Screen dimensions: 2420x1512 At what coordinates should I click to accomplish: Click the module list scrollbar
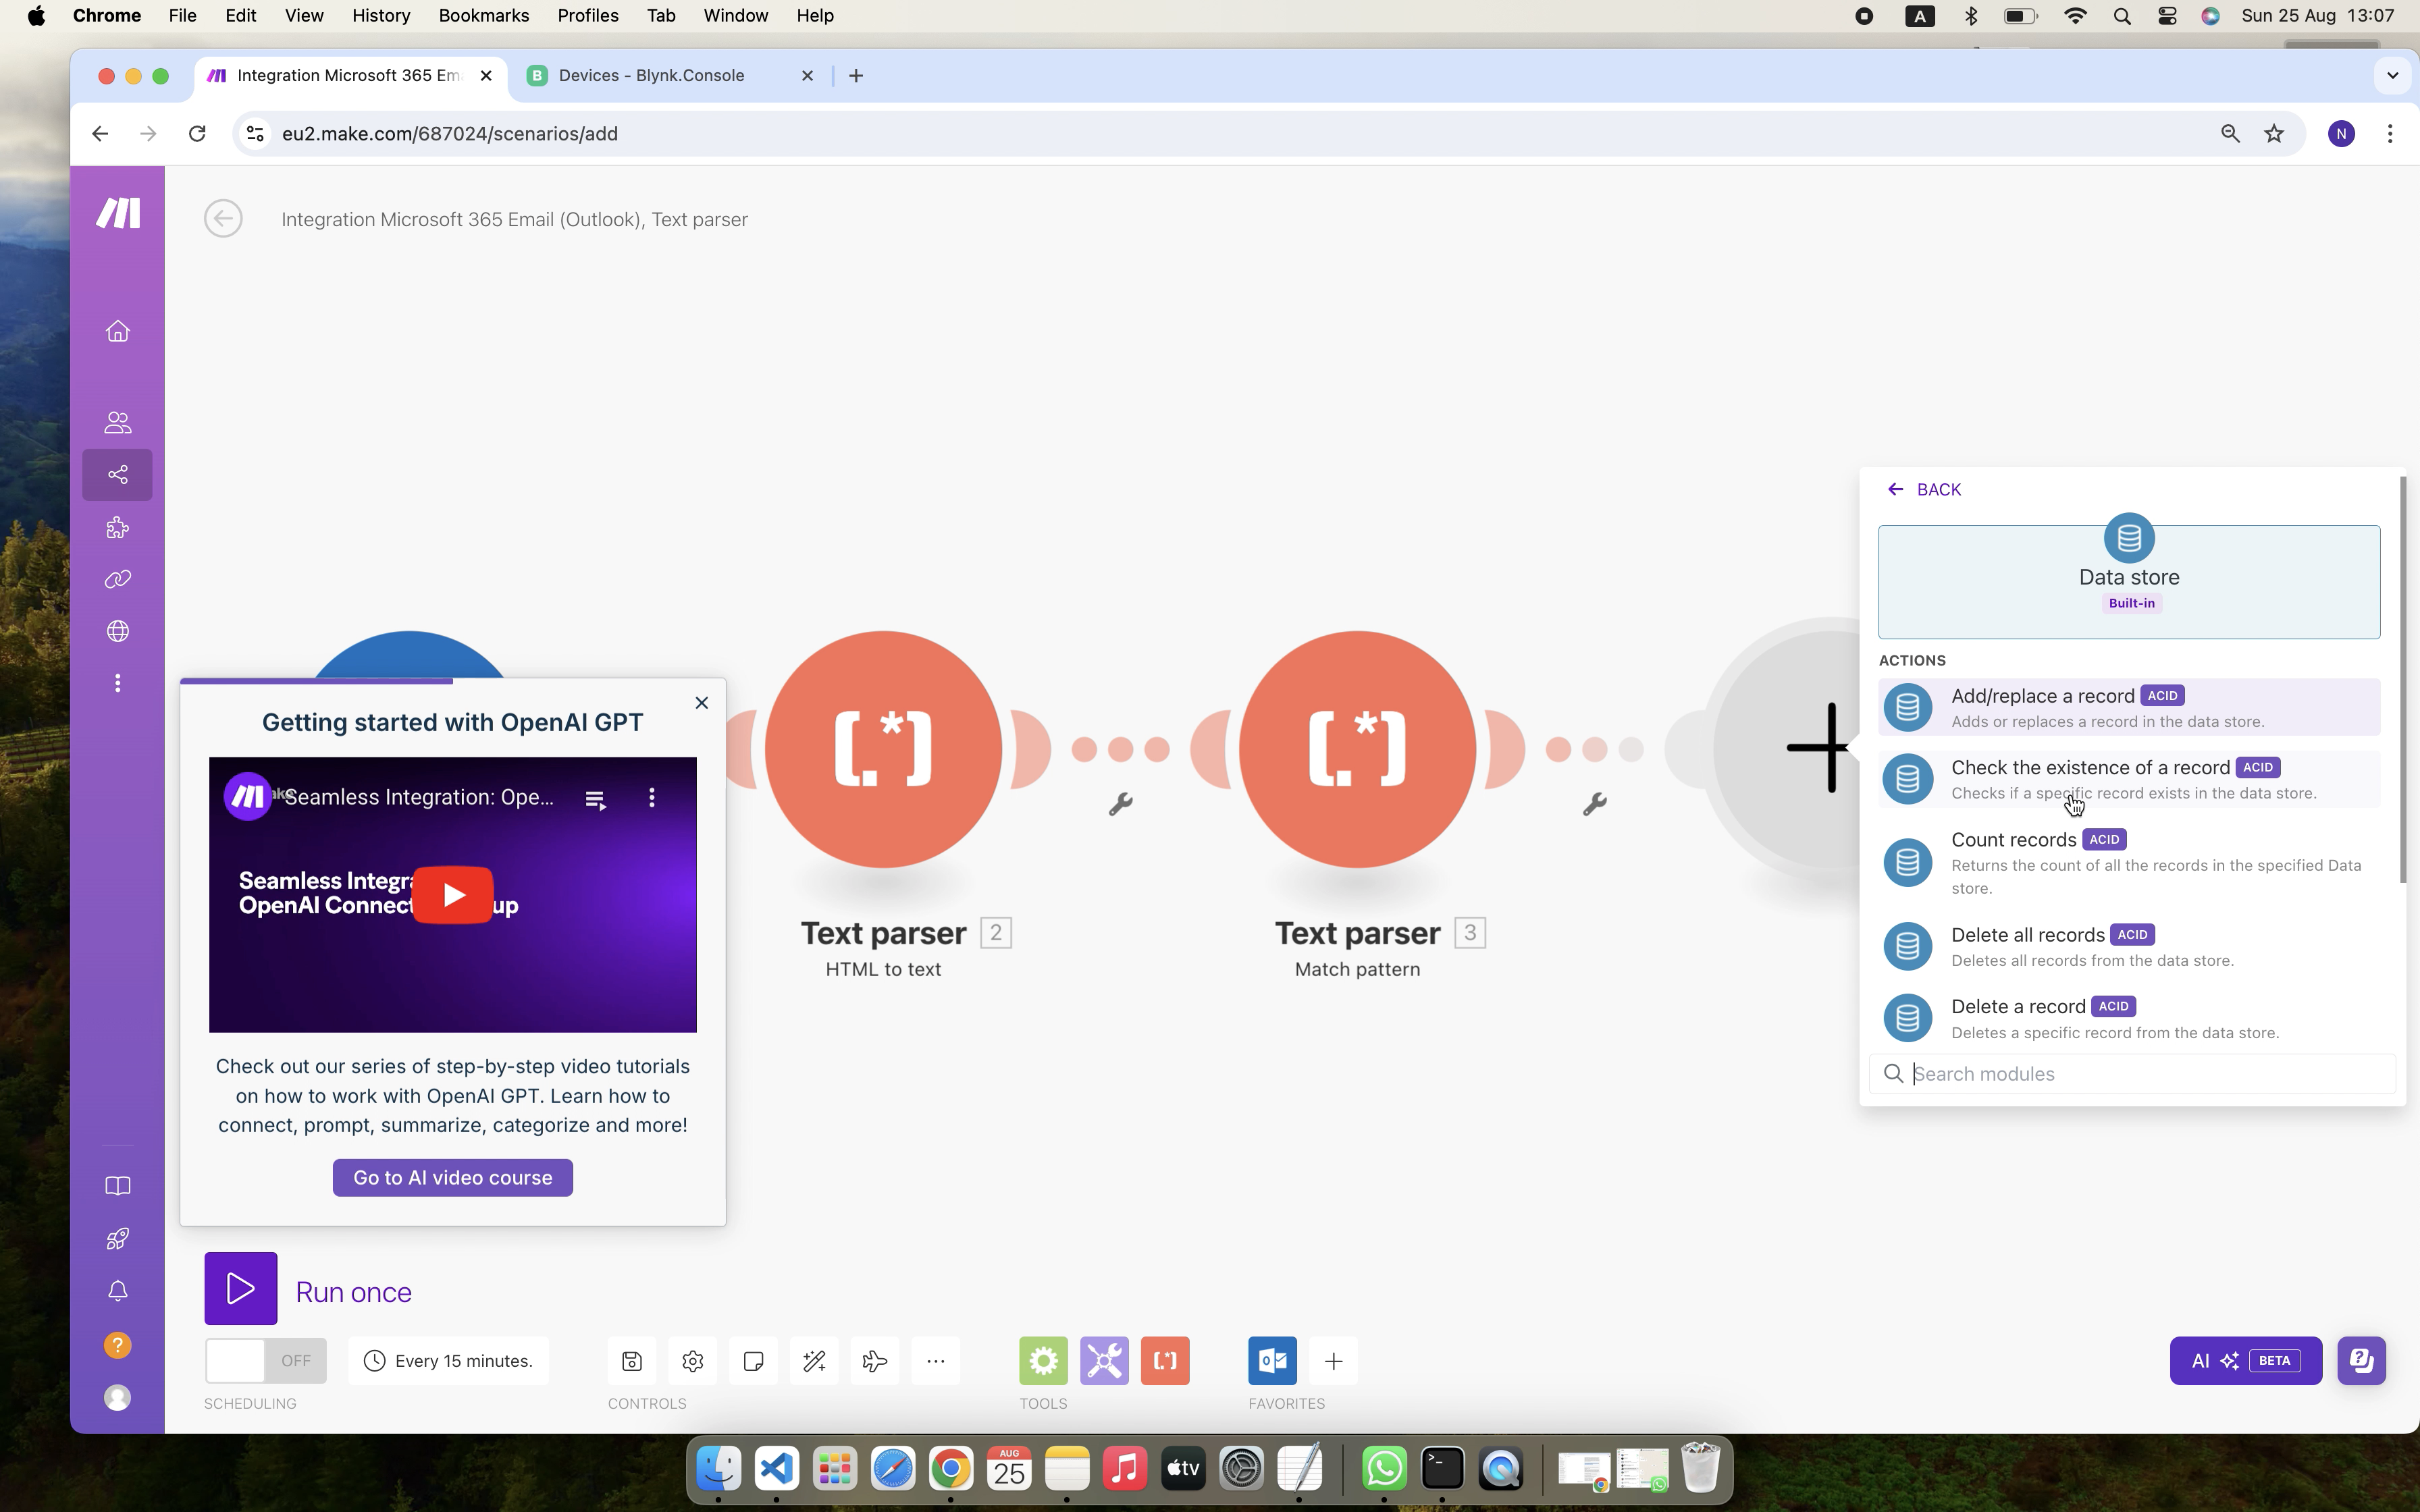coord(2402,680)
